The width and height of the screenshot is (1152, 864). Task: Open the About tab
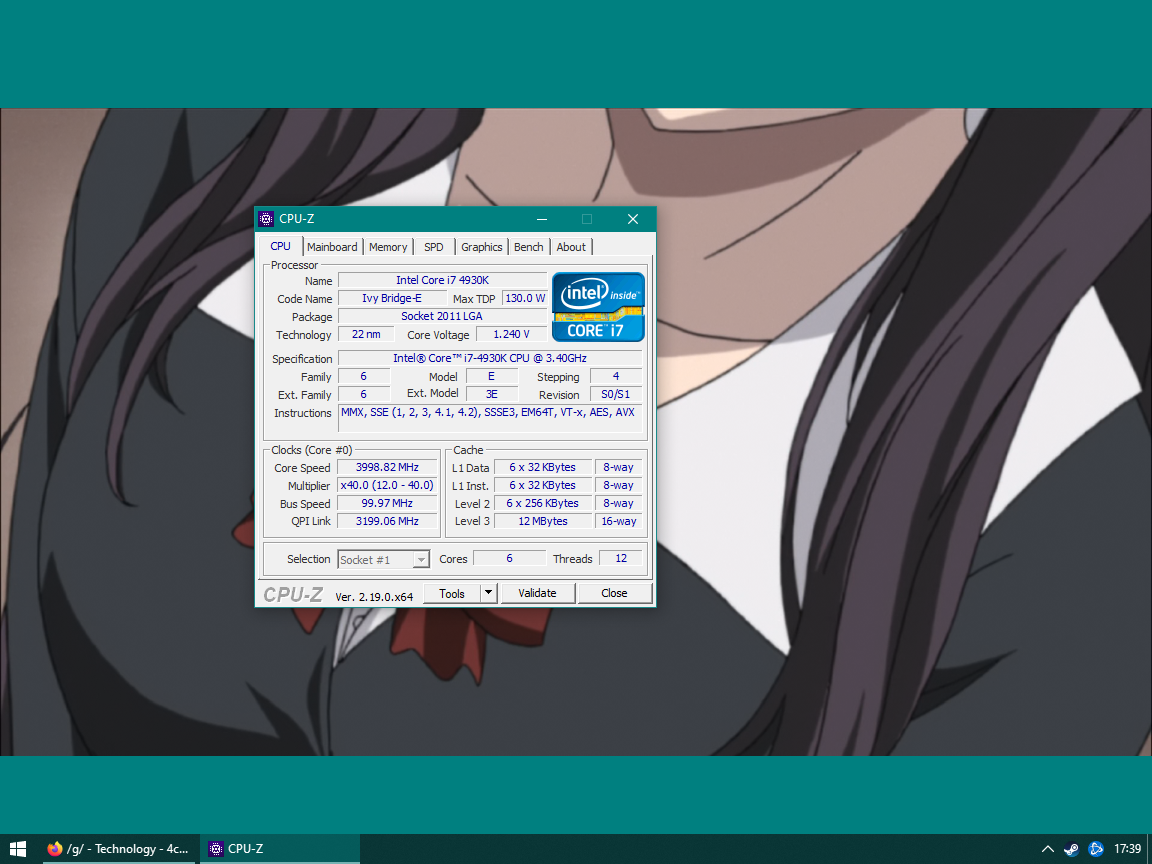click(x=571, y=247)
